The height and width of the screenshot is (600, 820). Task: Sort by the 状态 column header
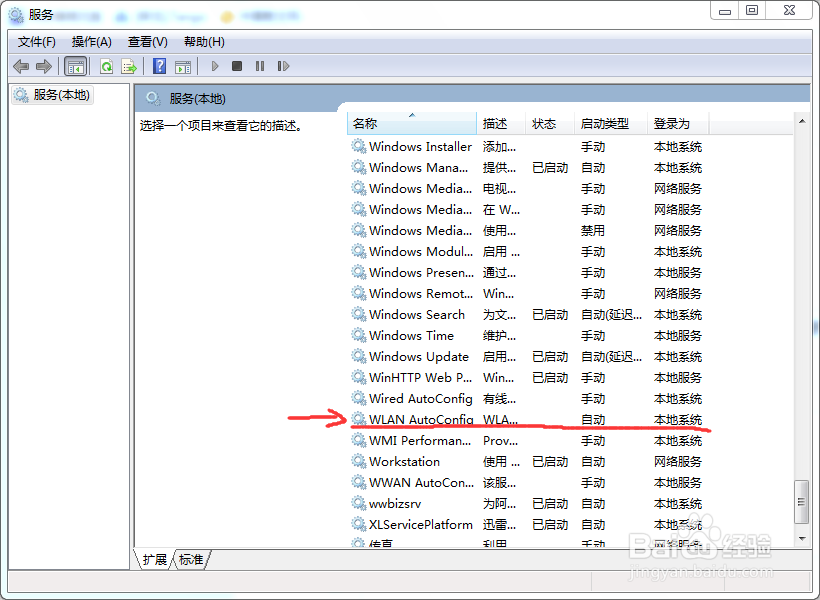(550, 124)
